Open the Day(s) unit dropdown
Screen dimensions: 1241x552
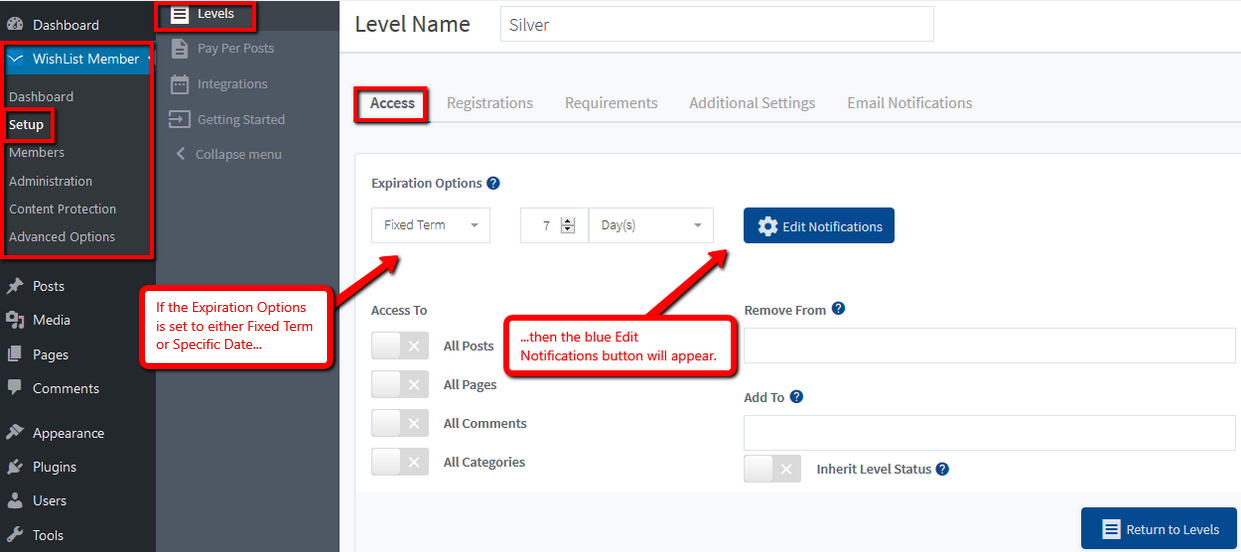pos(651,225)
